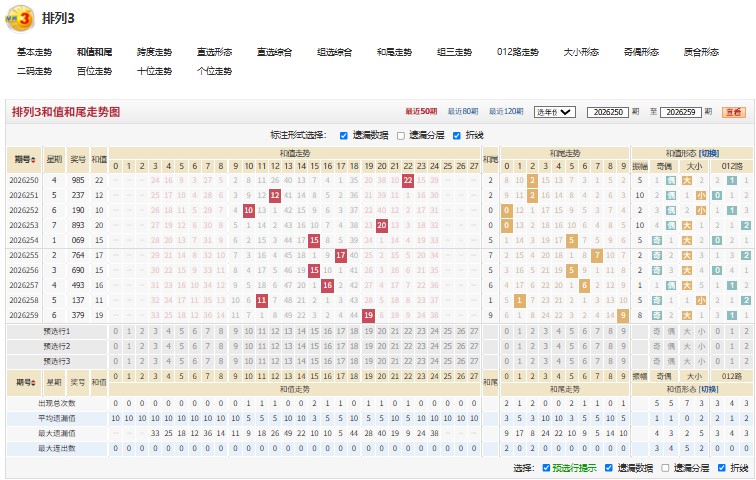Show 最近50期 results
The image size is (756, 480).
(x=421, y=111)
